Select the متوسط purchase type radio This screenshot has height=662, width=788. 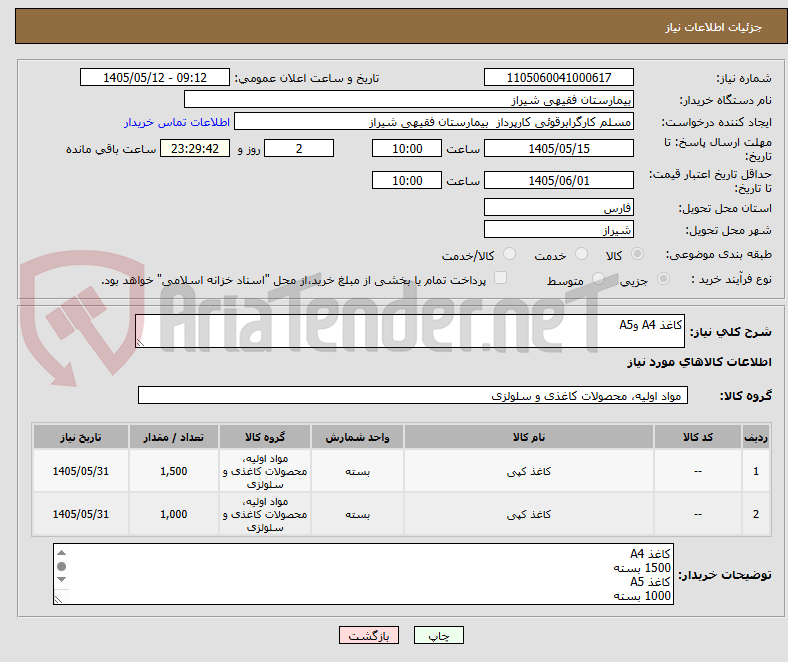(x=598, y=278)
